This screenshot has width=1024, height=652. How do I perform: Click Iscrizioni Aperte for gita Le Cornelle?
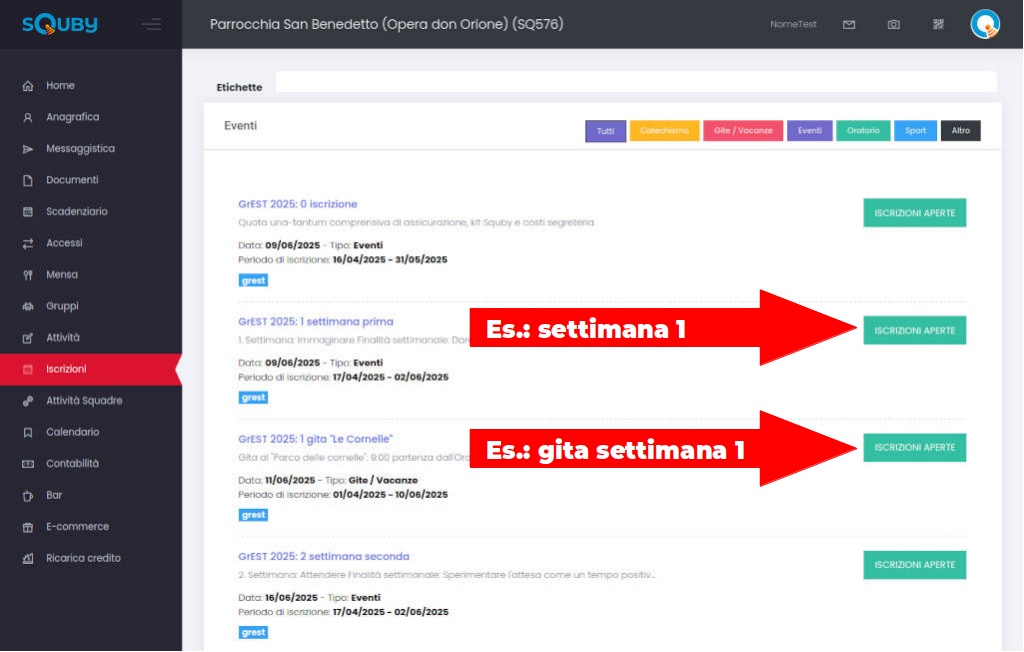coord(914,448)
